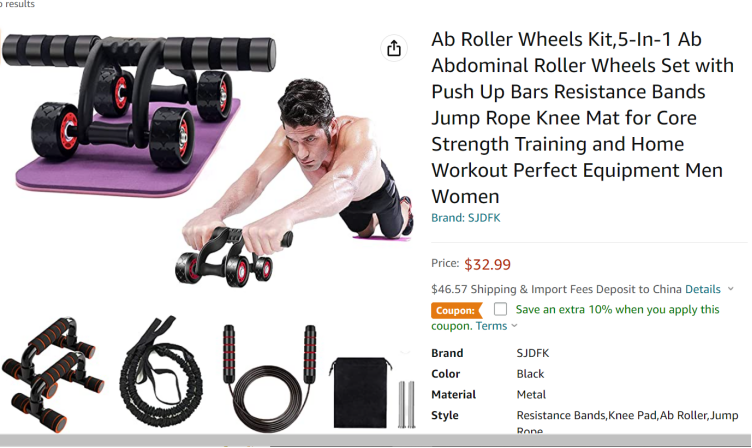Expand the coupon Terms chevron
Image resolution: width=752 pixels, height=448 pixels.
515,326
